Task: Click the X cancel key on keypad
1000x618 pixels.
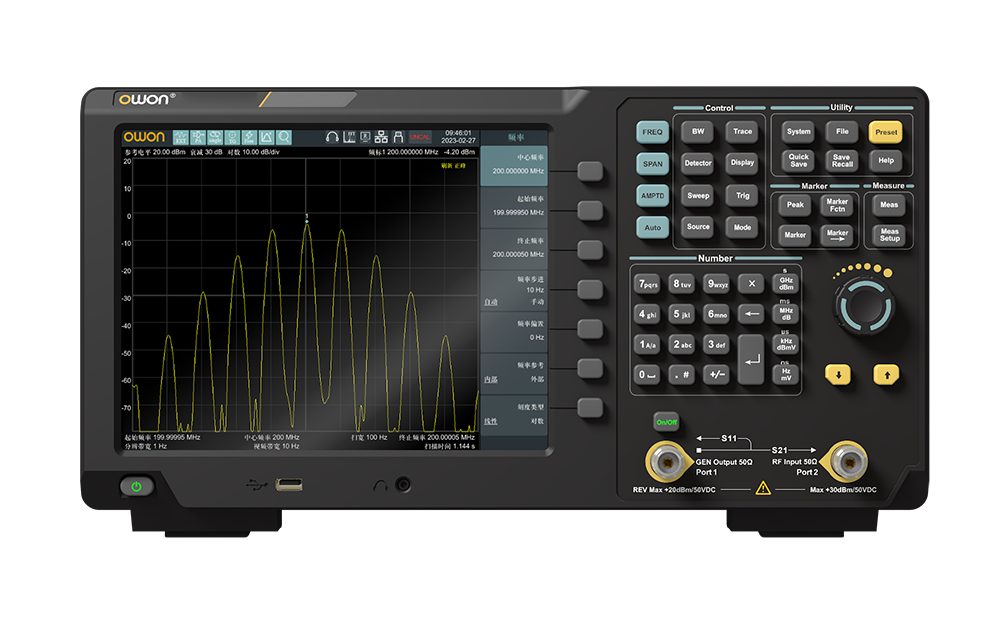Action: click(x=751, y=284)
